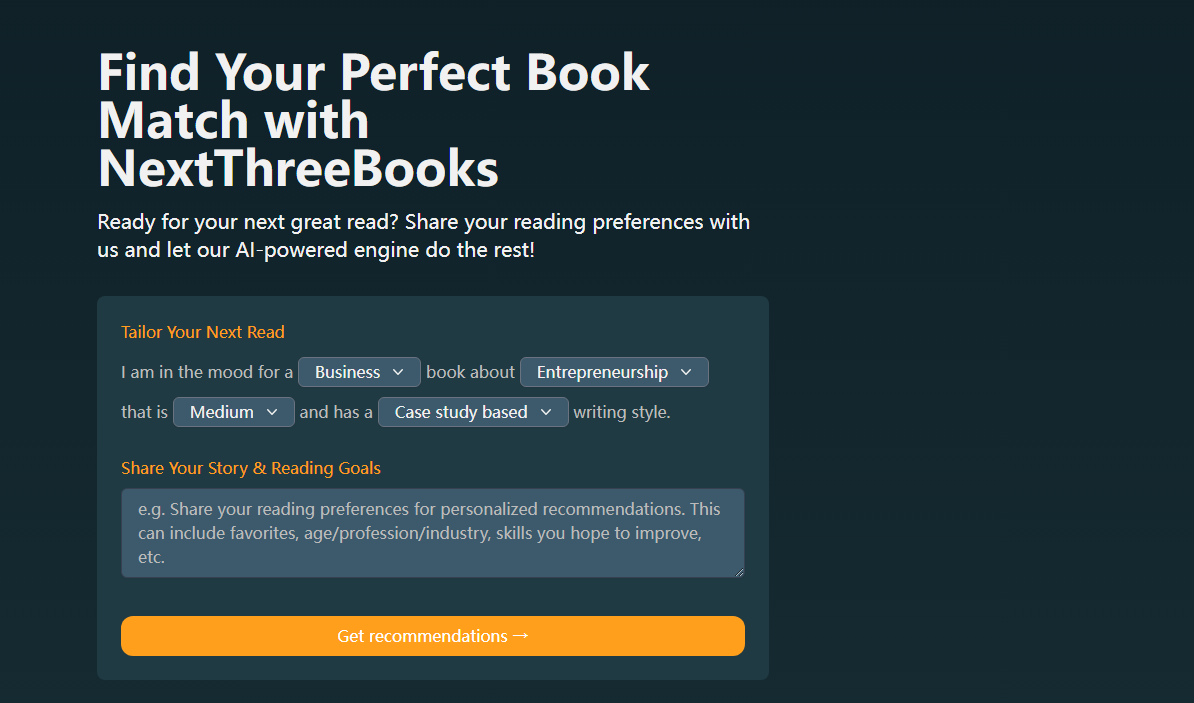Click the arrow on Get recommendations button
This screenshot has height=703, width=1194.
520,636
